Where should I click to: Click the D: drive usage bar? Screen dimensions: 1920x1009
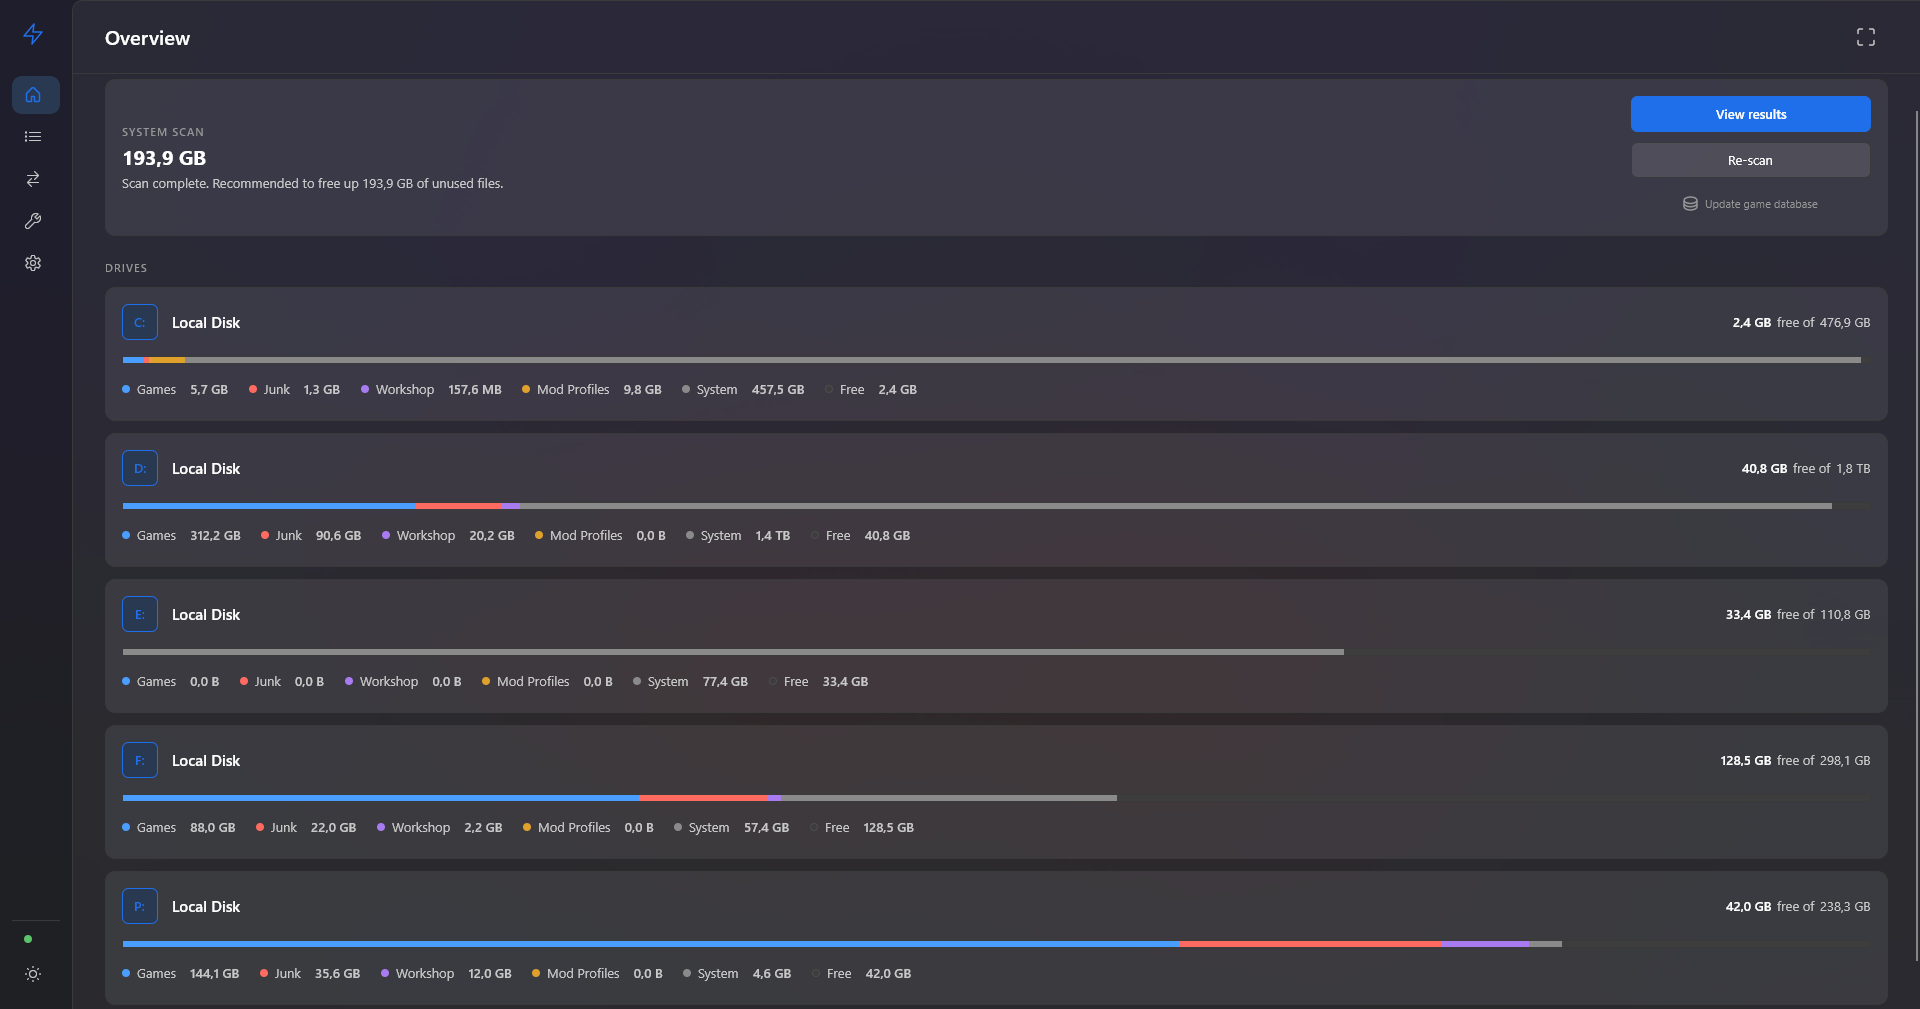tap(996, 506)
